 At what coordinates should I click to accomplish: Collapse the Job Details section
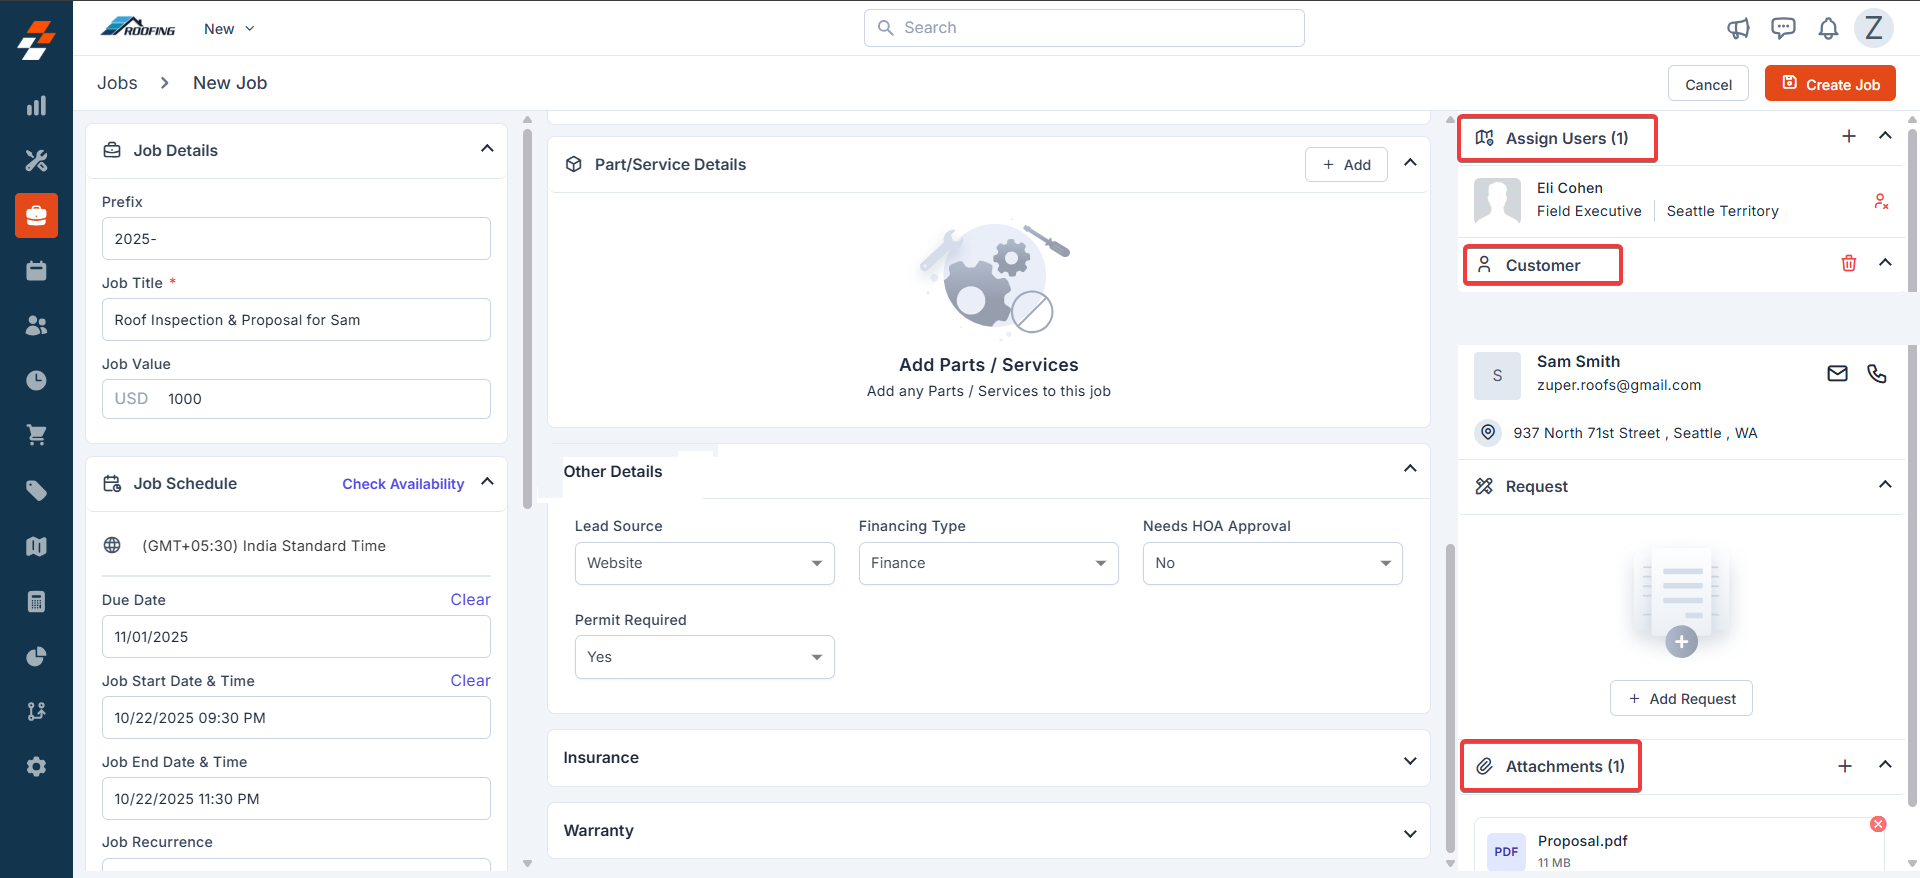pyautogui.click(x=487, y=149)
